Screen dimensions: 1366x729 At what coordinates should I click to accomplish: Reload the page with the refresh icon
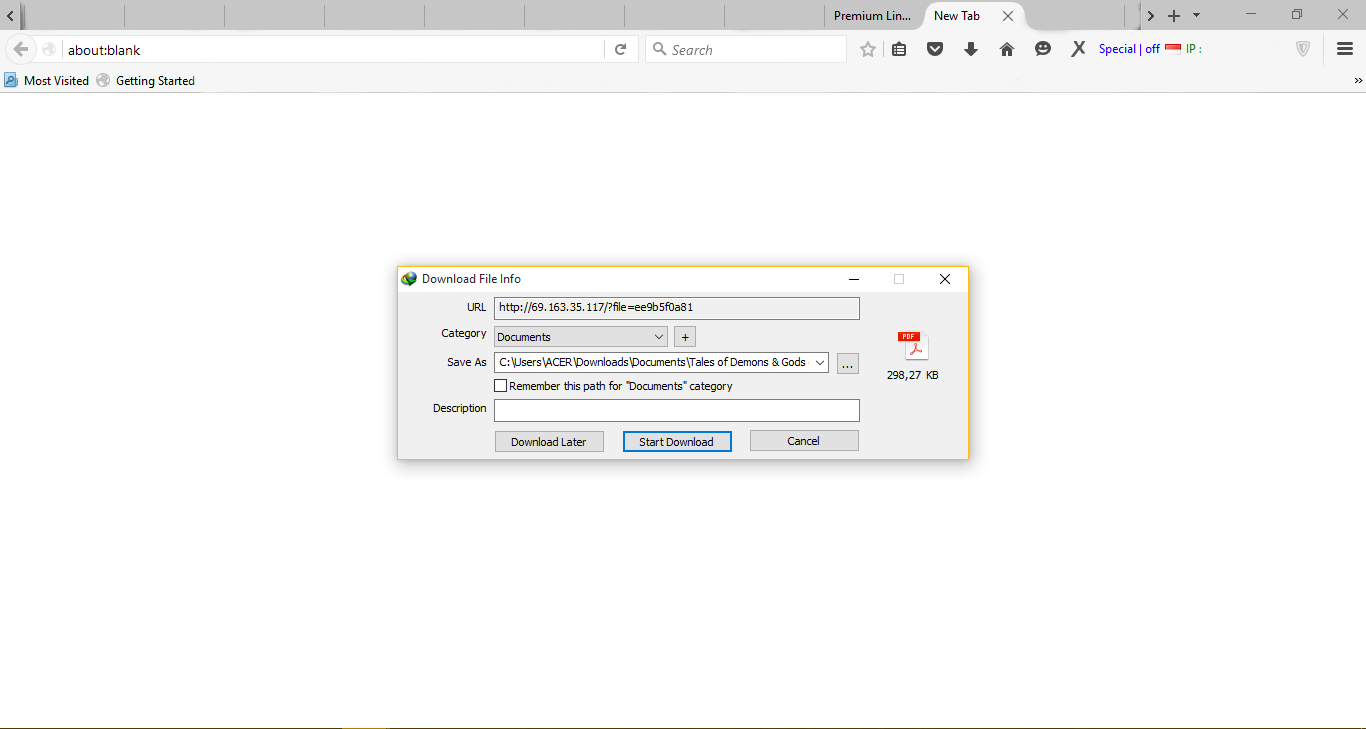click(621, 48)
